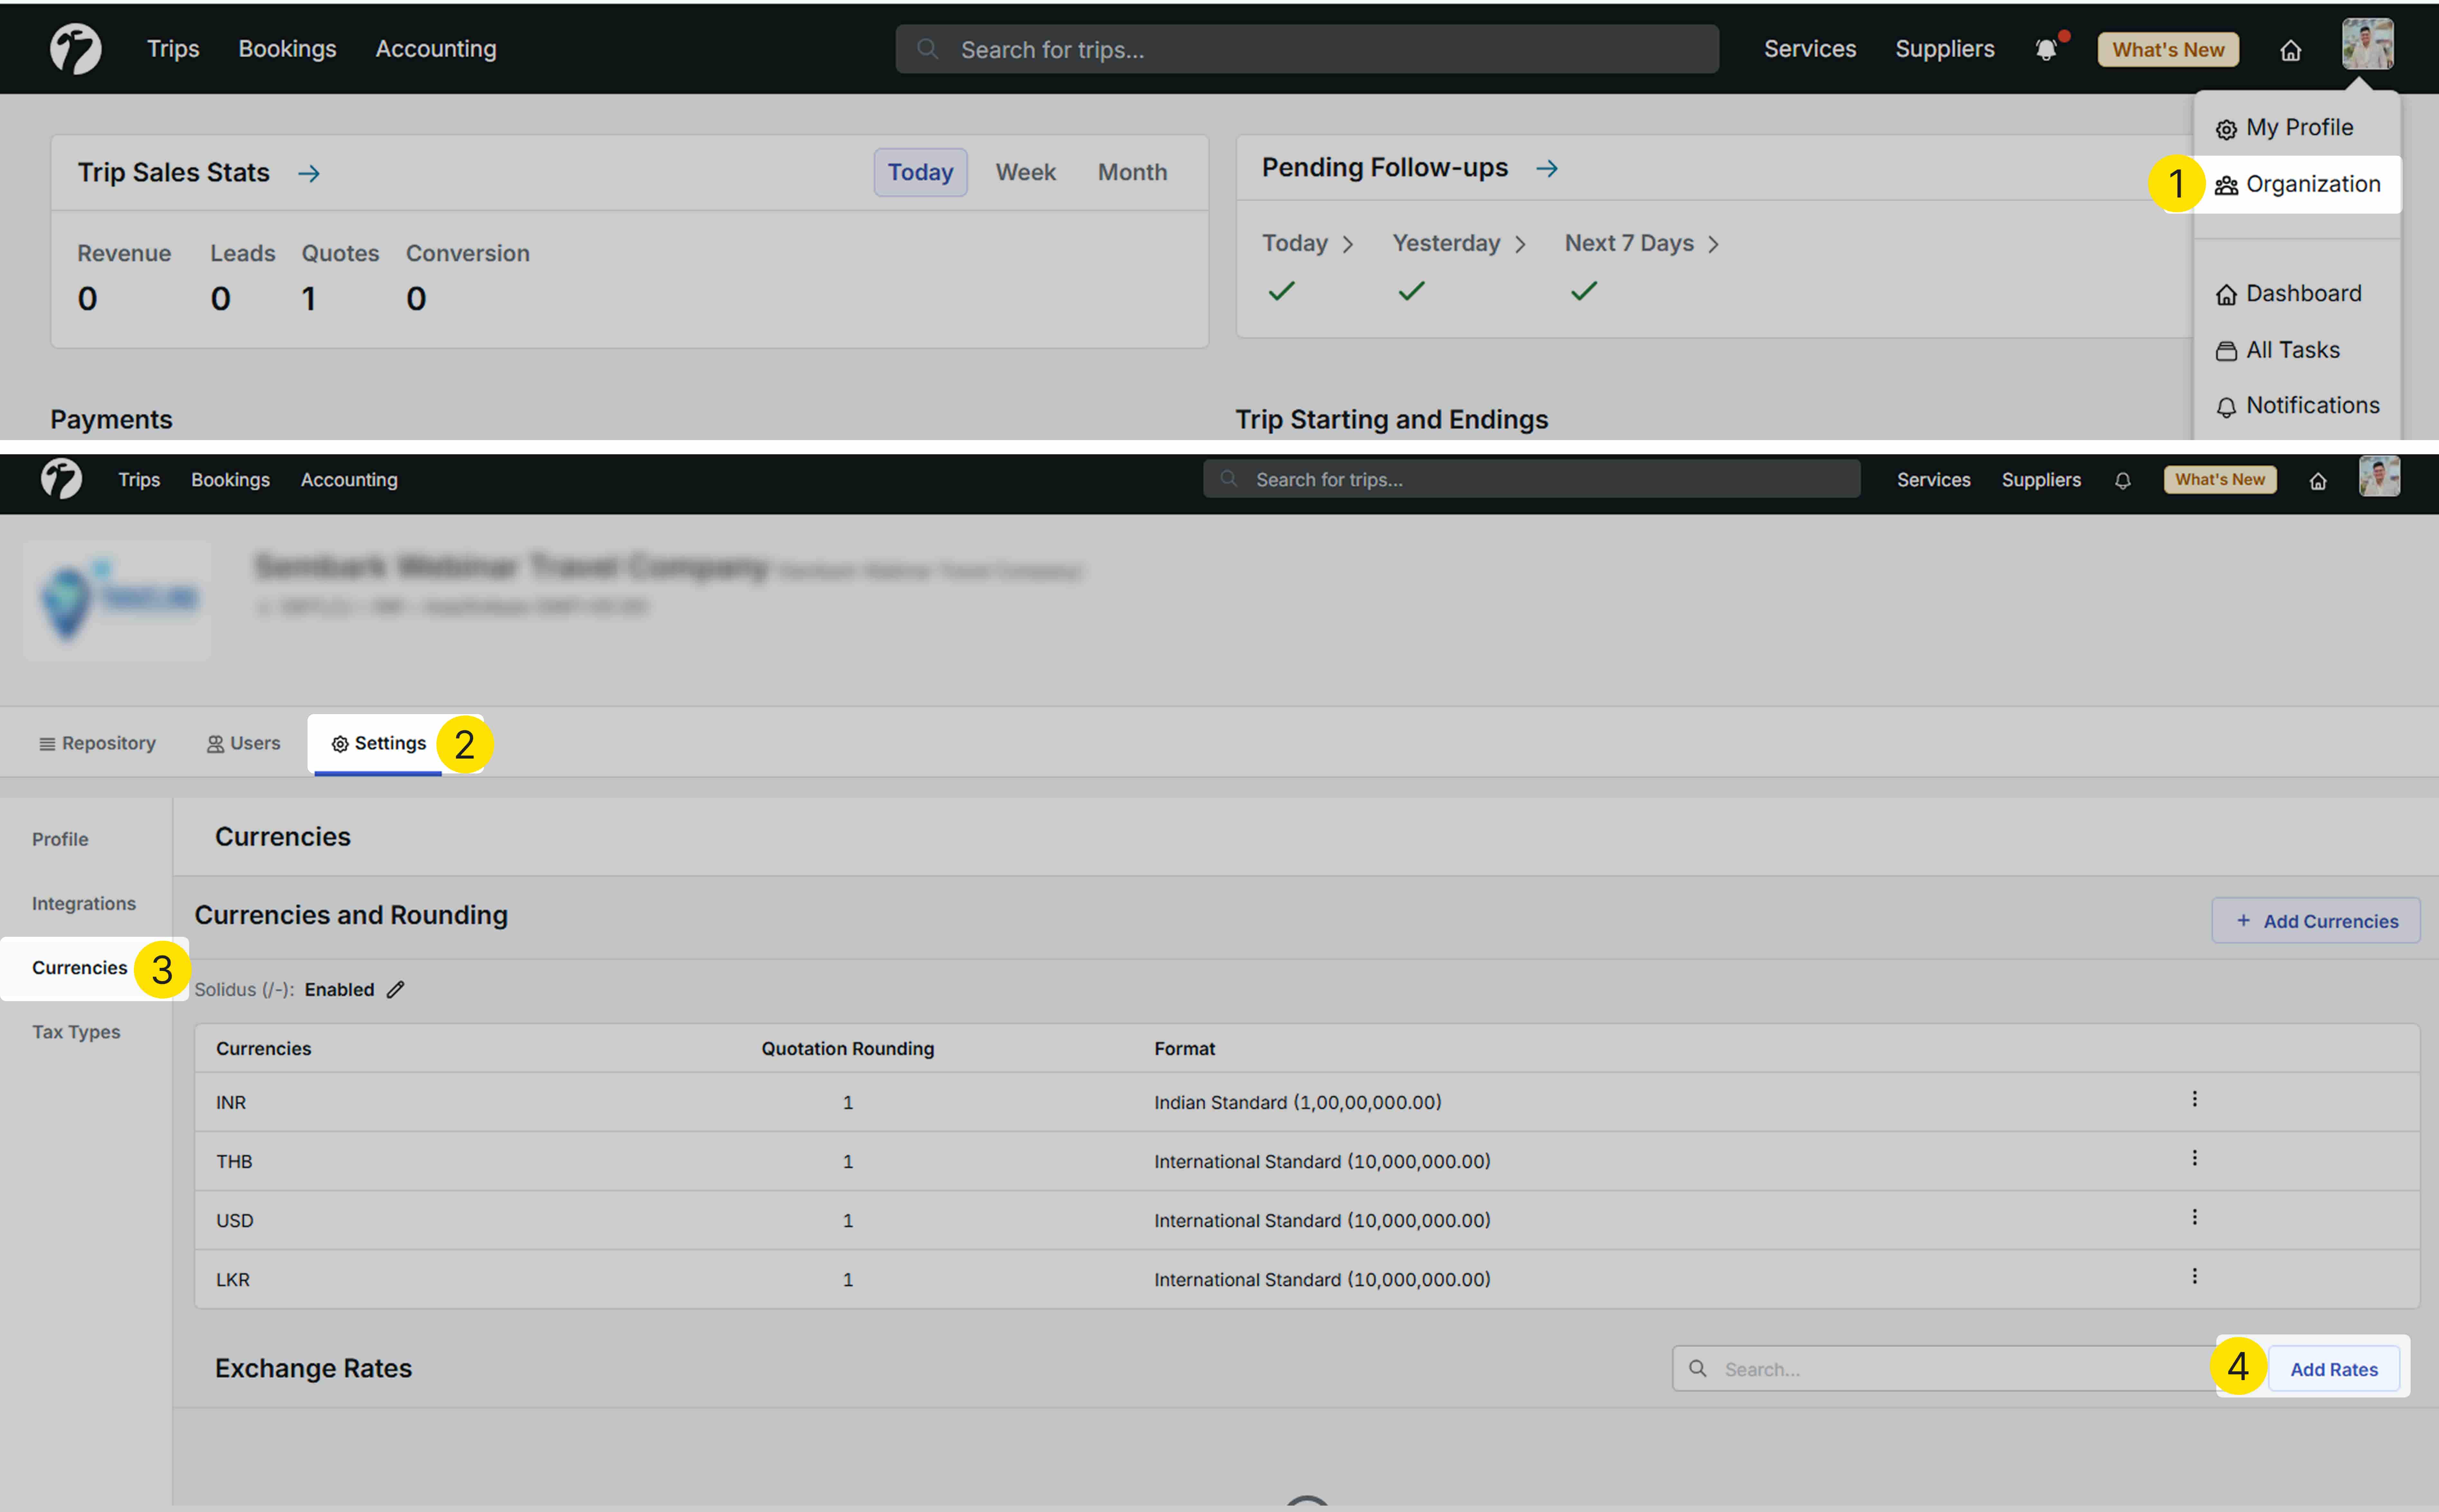Select Integrations in the settings sidebar

point(84,904)
